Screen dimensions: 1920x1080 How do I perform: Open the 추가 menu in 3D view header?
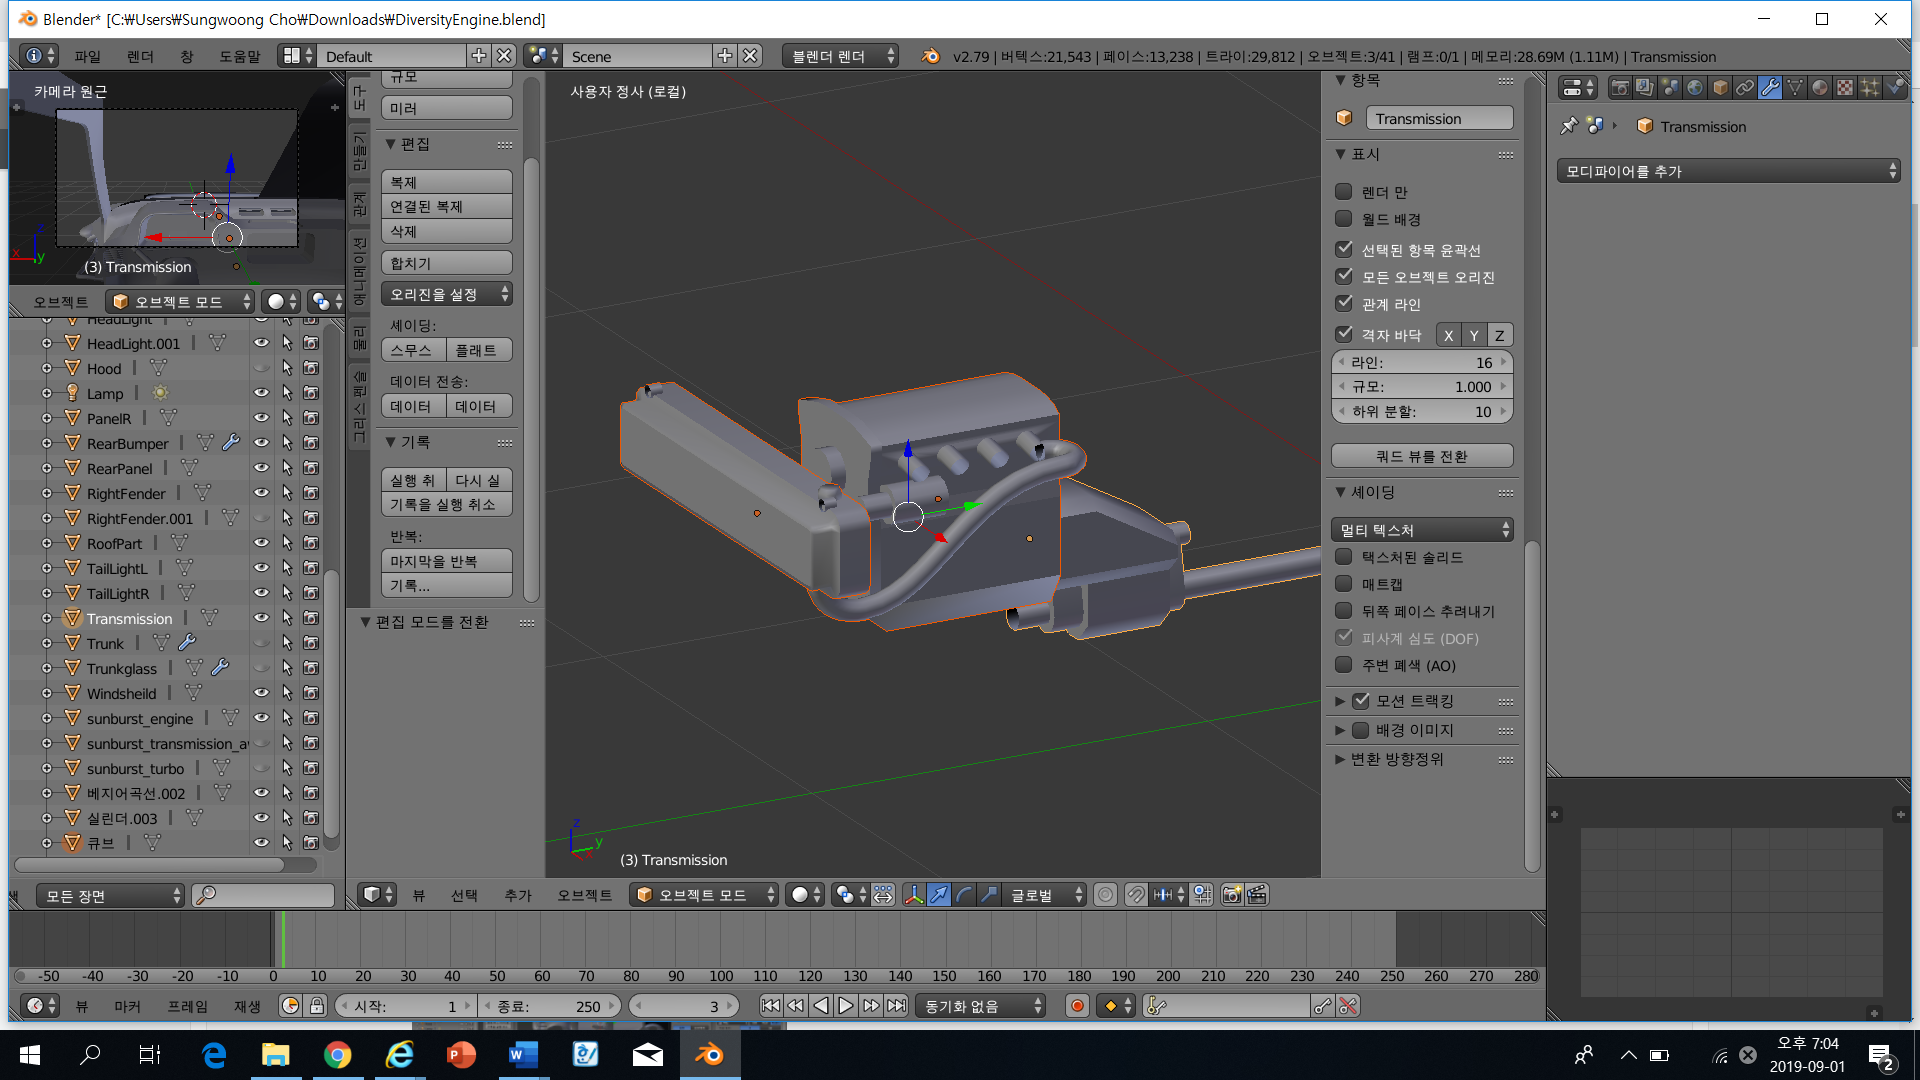click(x=518, y=895)
